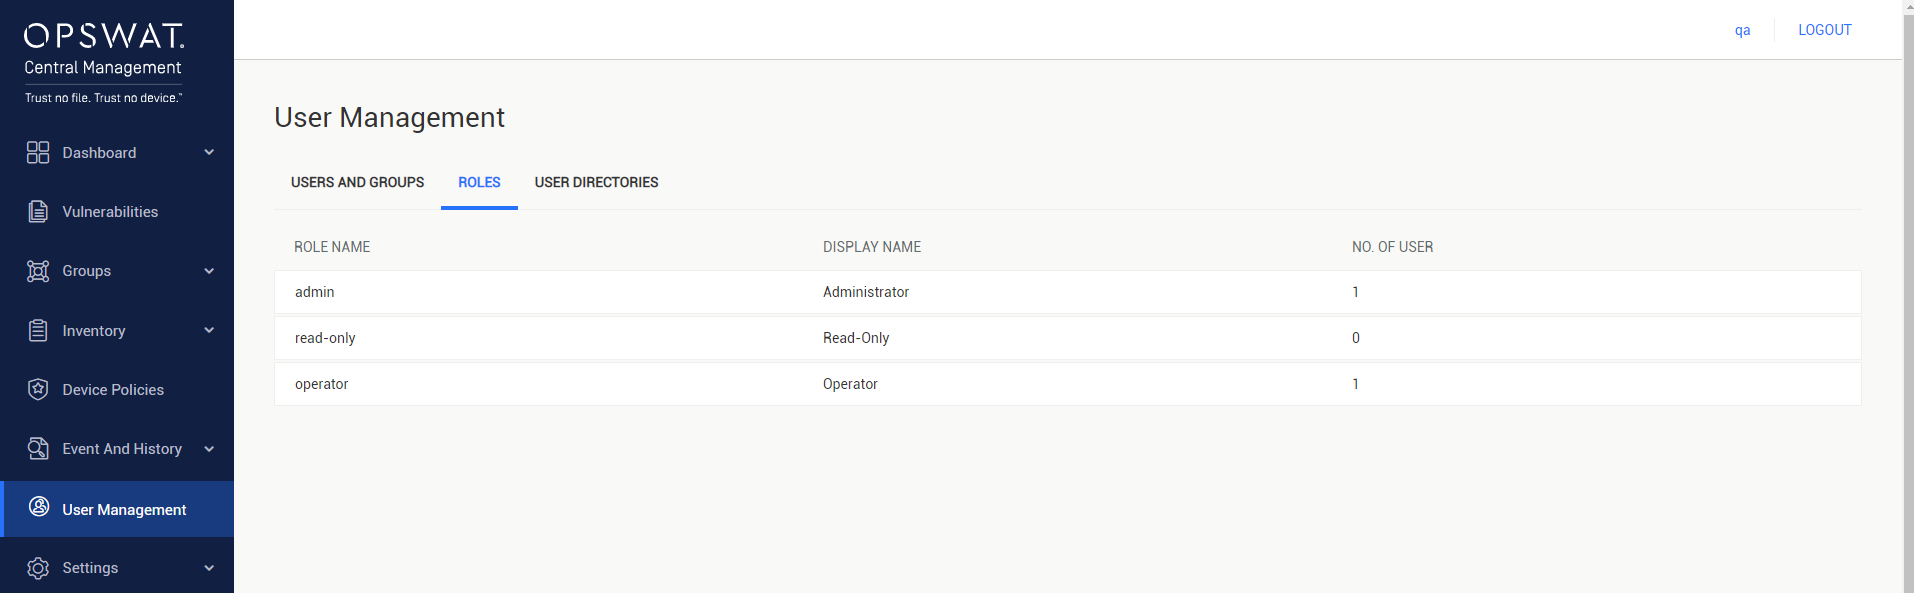
Task: Expand the Inventory chevron
Action: 209,330
